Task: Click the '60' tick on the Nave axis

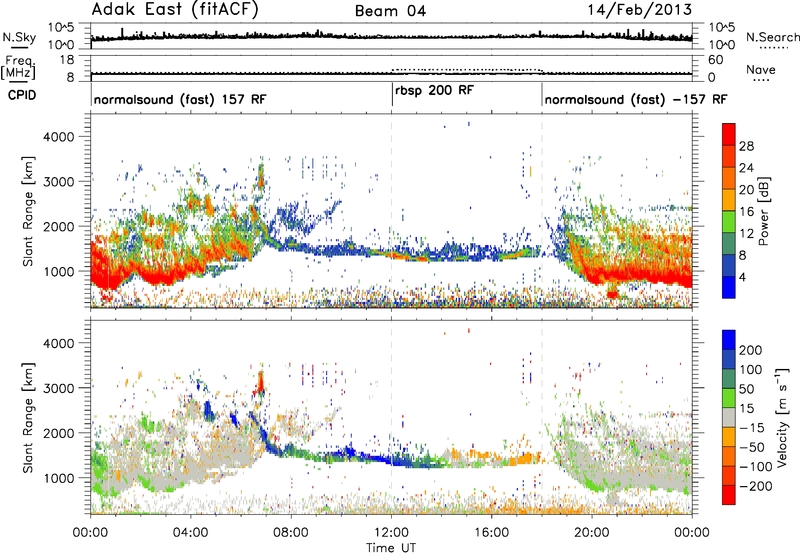Action: [716, 60]
